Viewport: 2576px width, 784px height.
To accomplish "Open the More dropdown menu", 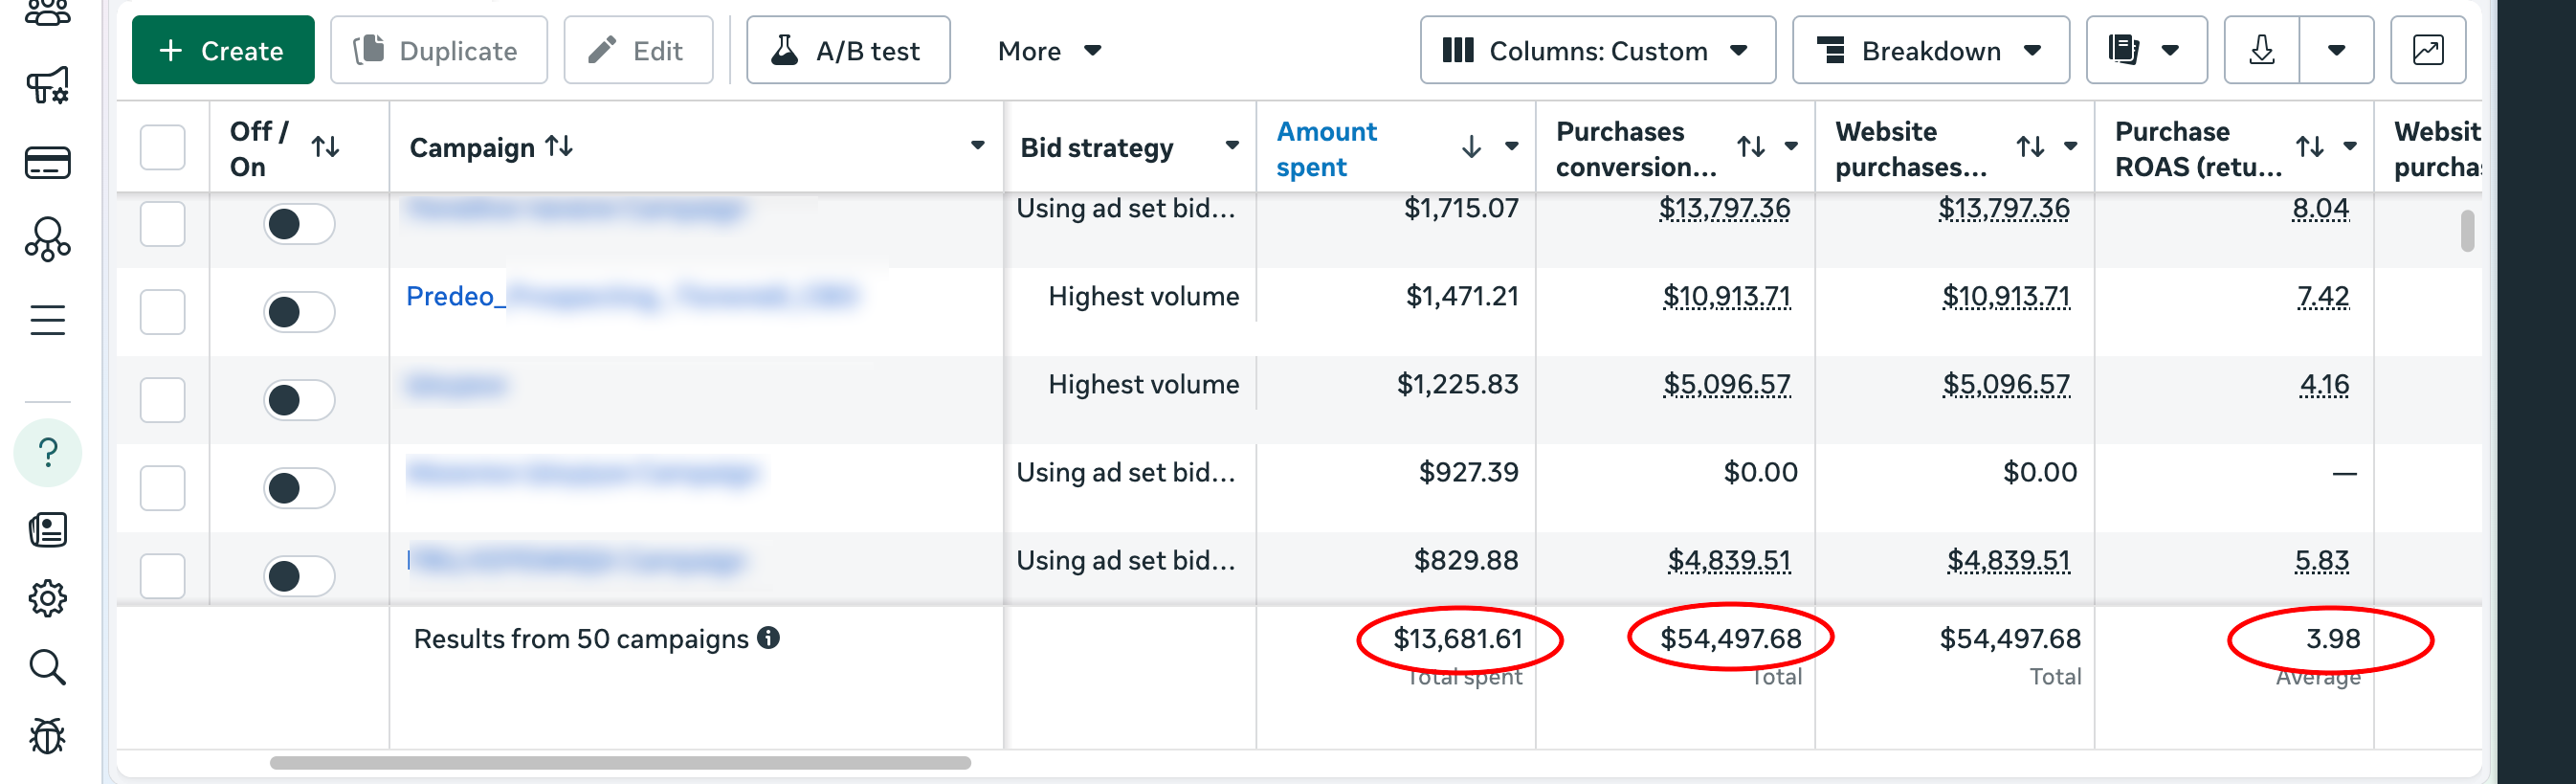I will [x=1048, y=50].
